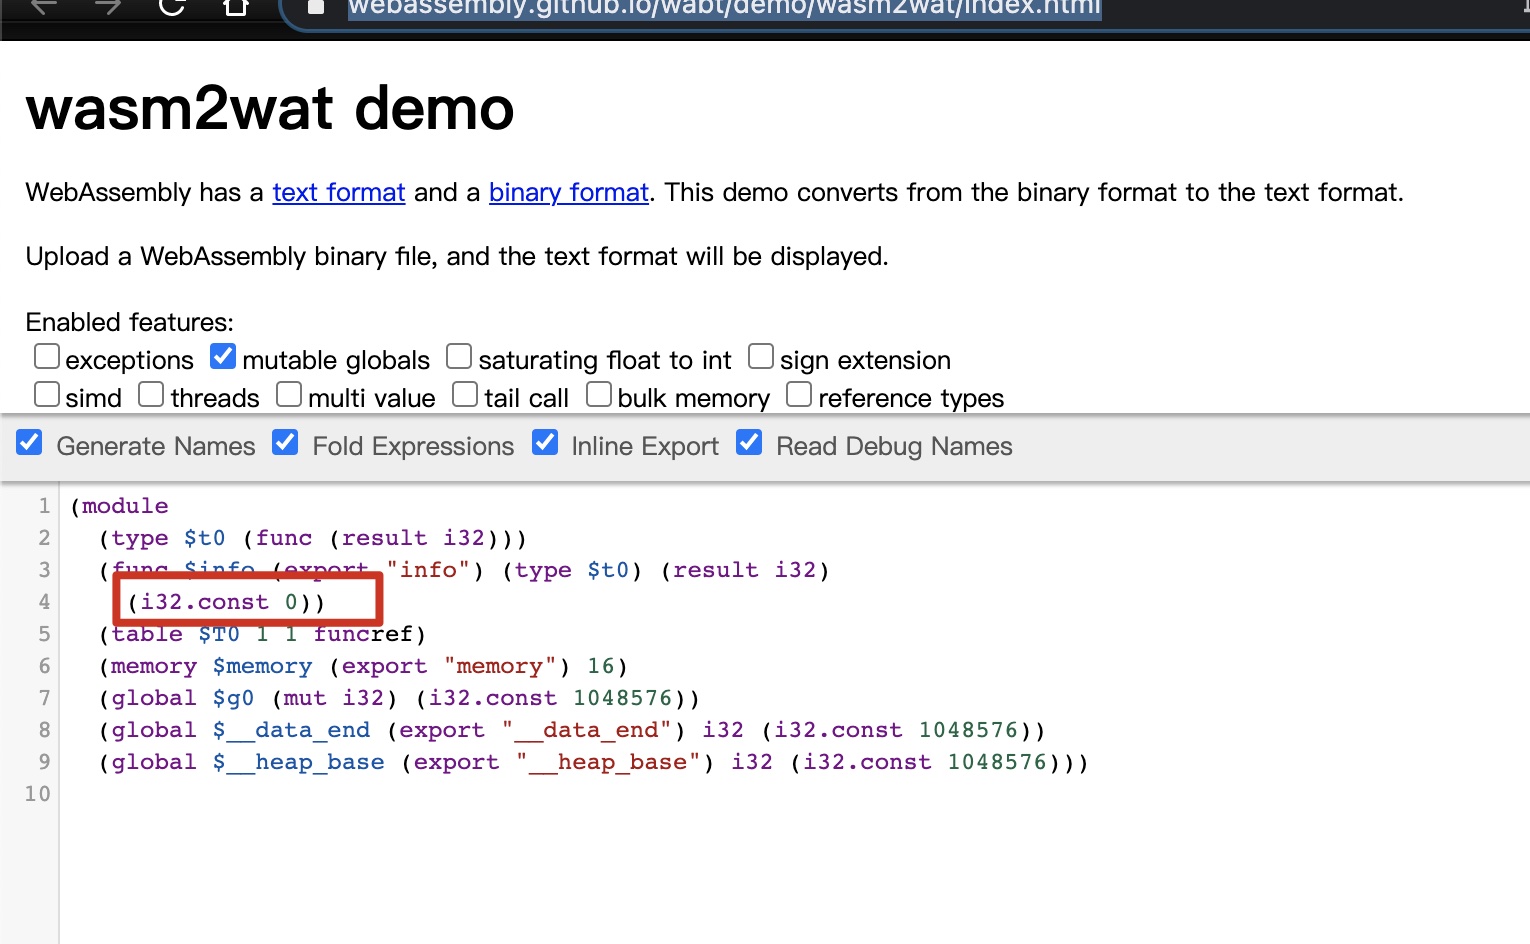1530x944 pixels.
Task: Click the browser home icon
Action: pyautogui.click(x=235, y=7)
